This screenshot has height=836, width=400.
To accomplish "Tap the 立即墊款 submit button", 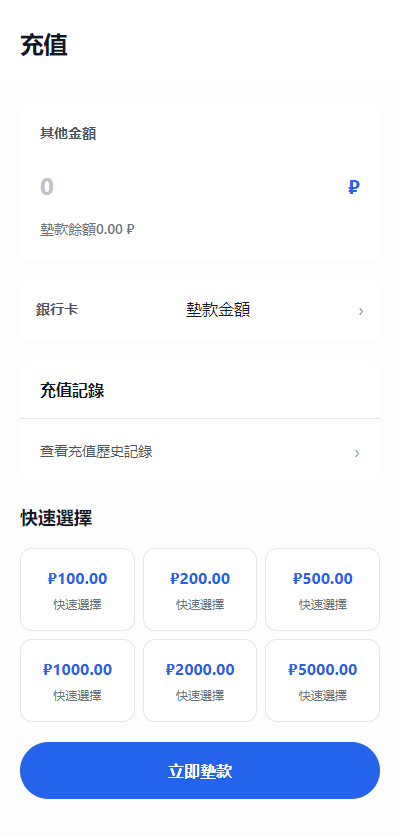I will point(200,770).
